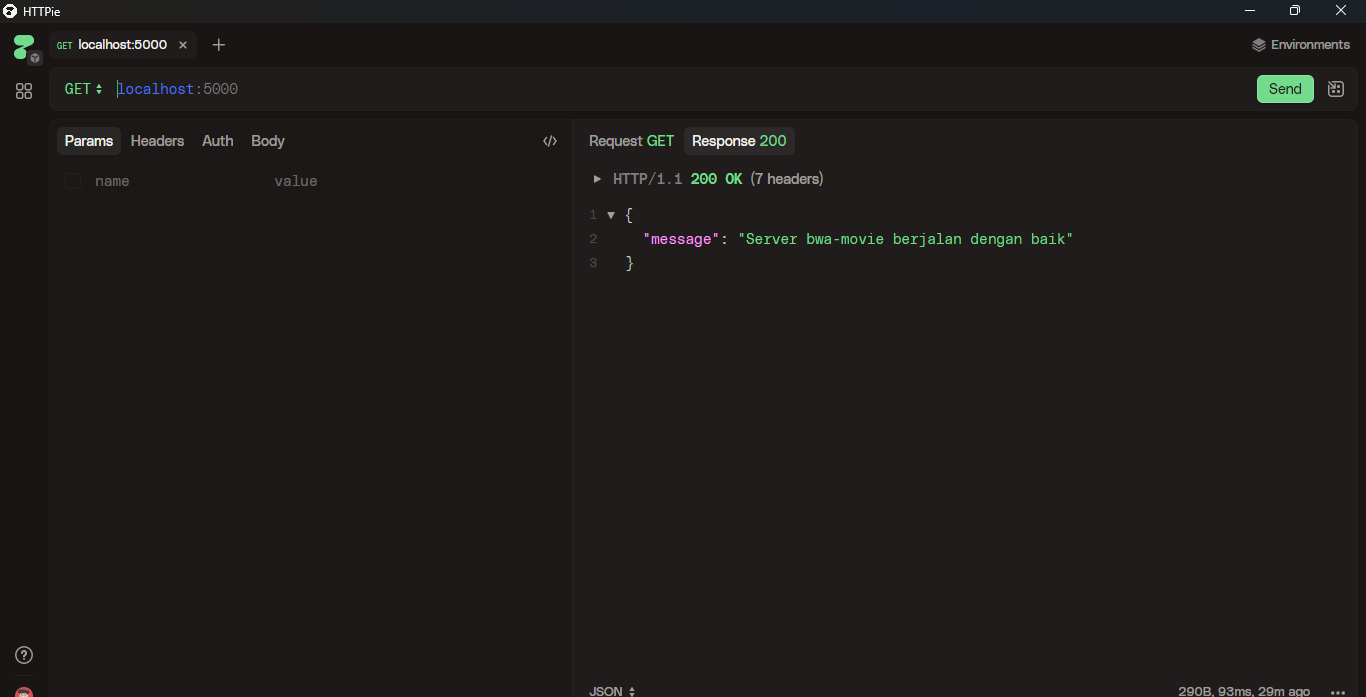This screenshot has height=697, width=1366.
Task: Open the Request GET tab
Action: [x=631, y=141]
